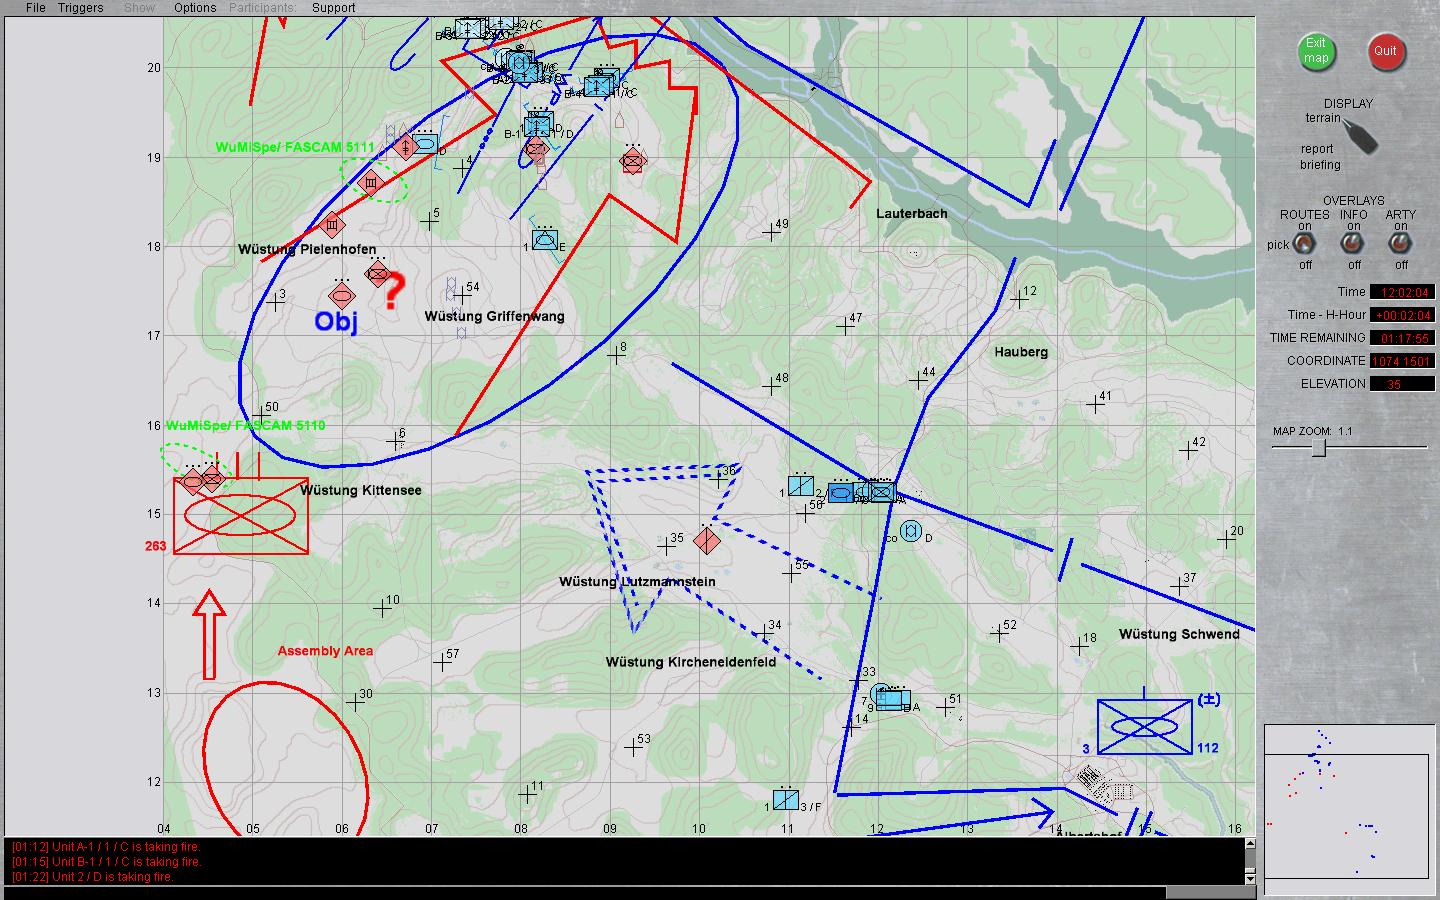Switch the INFO overlay off

click(1353, 266)
